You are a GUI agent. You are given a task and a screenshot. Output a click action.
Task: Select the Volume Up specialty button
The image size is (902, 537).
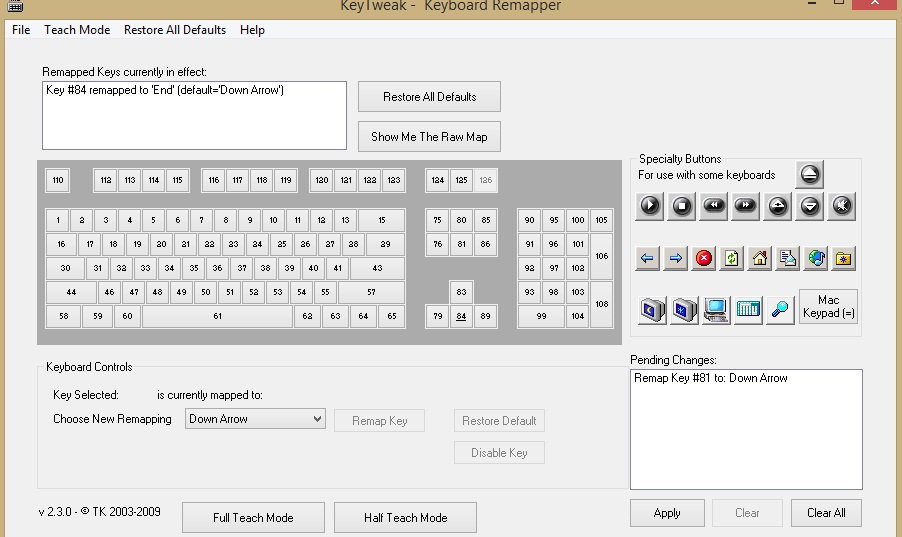click(778, 206)
